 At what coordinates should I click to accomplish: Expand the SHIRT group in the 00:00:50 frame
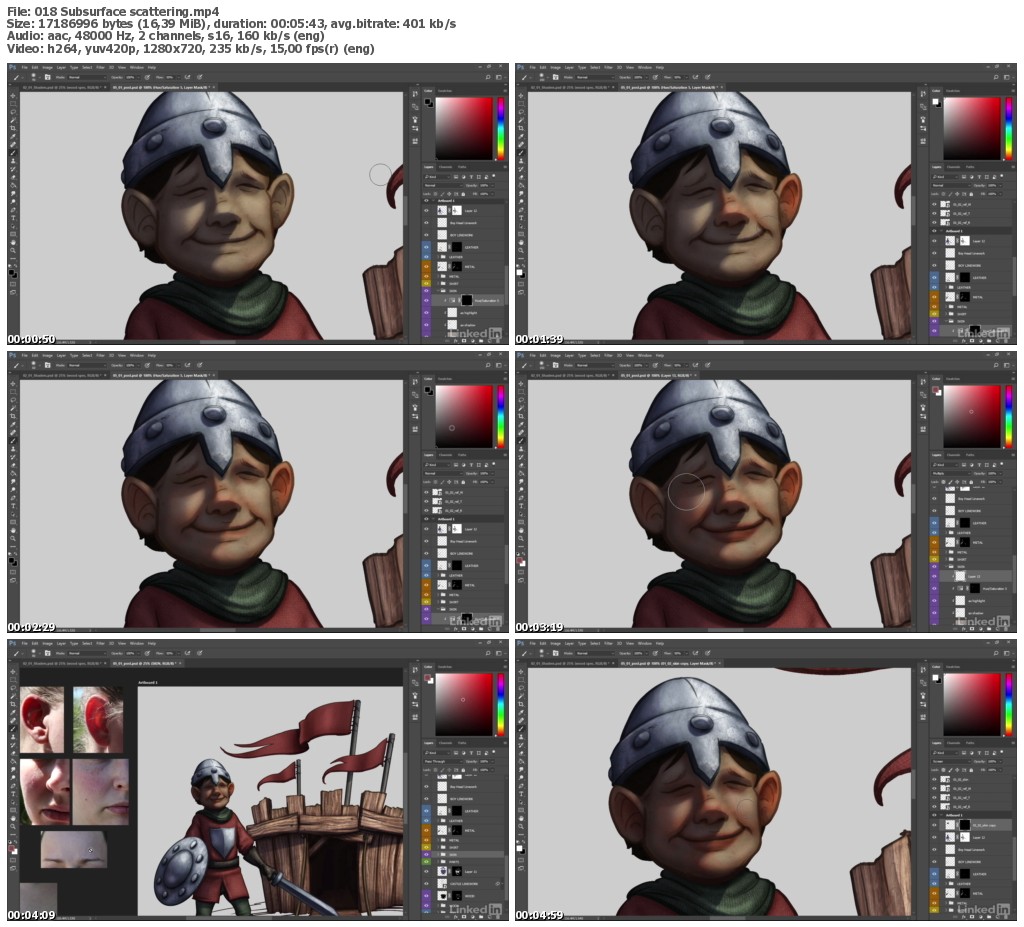point(438,284)
